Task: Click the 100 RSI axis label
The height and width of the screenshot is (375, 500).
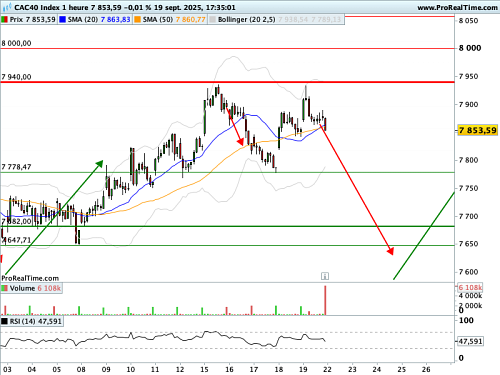Action: (466, 320)
